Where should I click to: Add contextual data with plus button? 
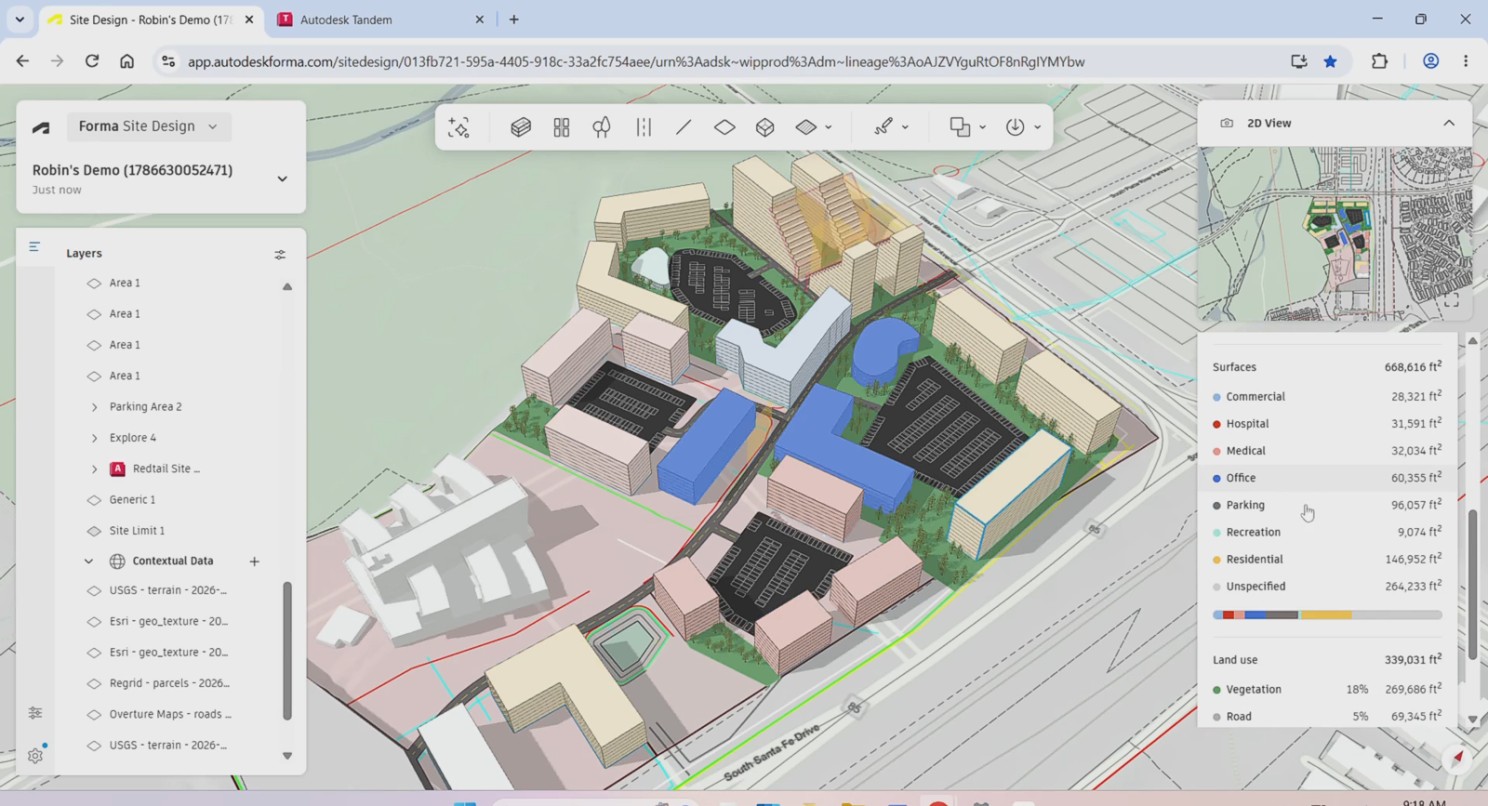click(x=254, y=561)
